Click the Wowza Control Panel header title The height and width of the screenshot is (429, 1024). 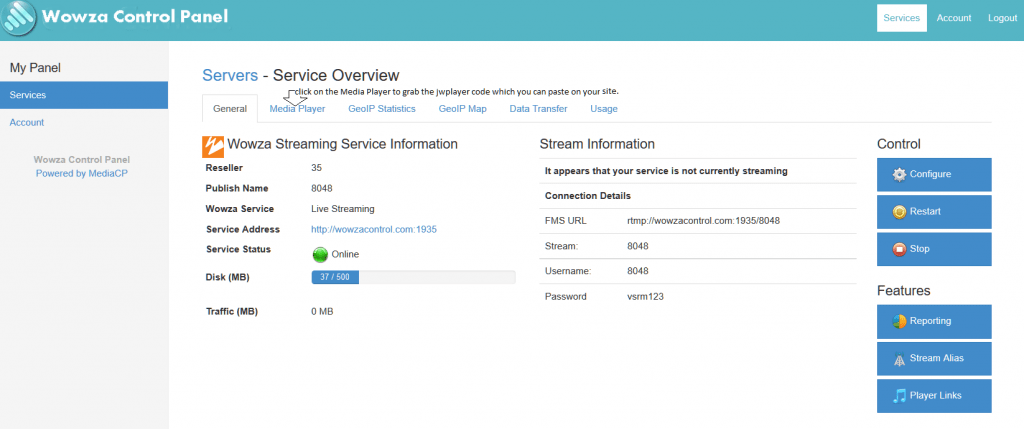pos(135,16)
